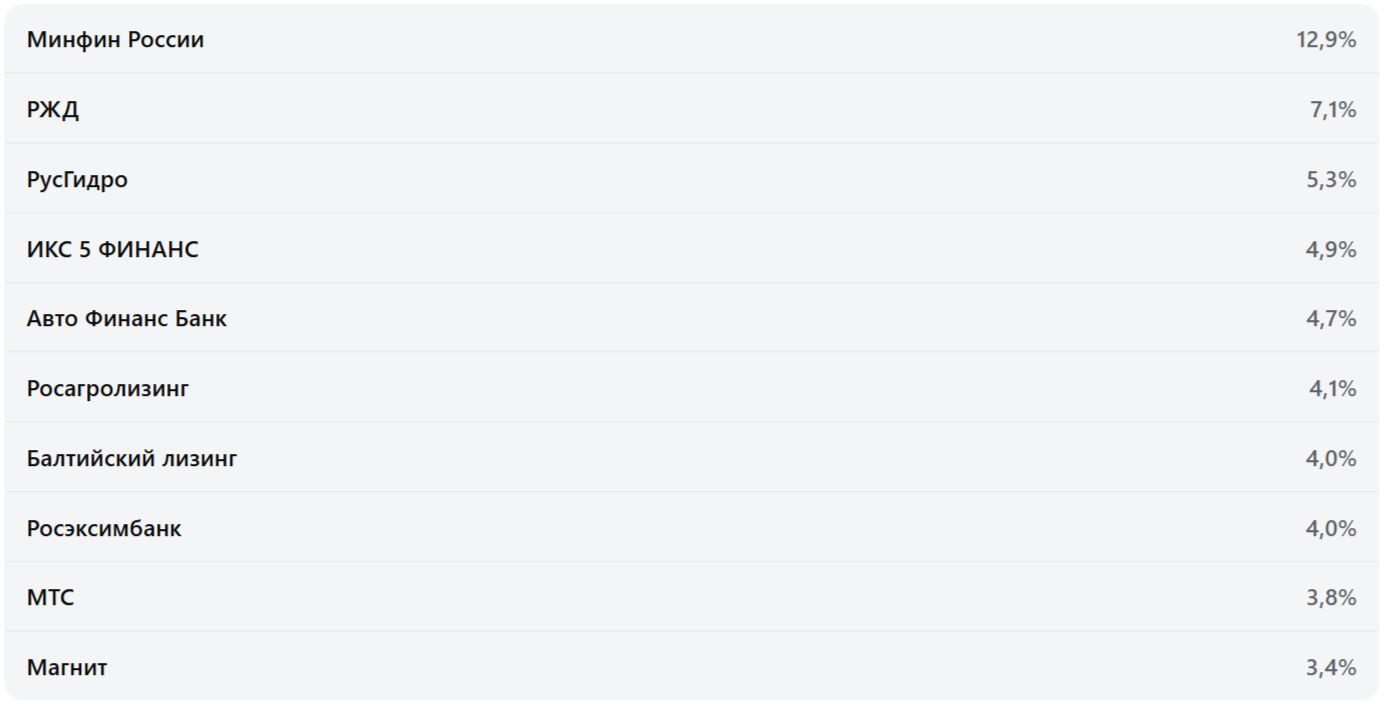Image resolution: width=1385 pixels, height=704 pixels.
Task: Select Росэксимбанк's 4,0% percentage
Action: 1331,529
